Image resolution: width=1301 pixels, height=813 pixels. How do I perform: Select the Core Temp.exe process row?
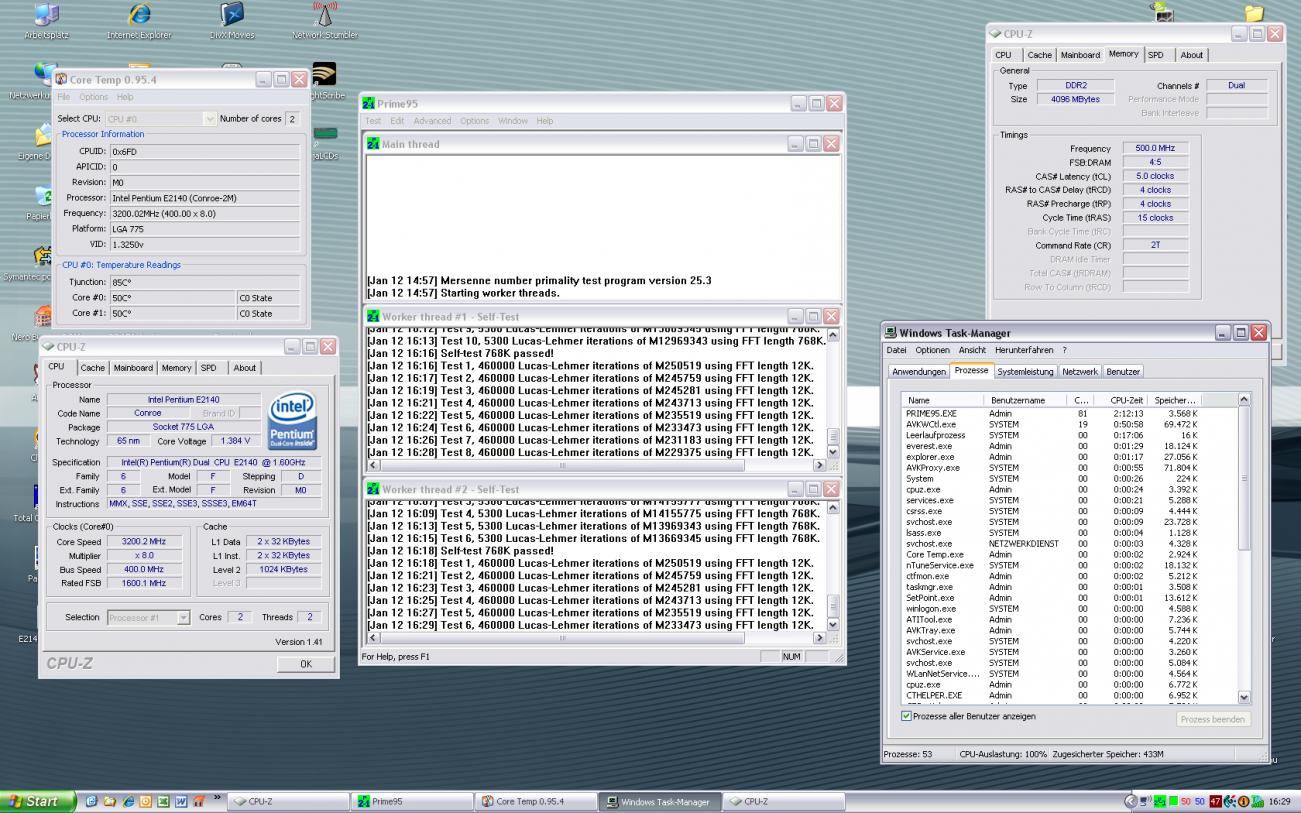[1069, 554]
